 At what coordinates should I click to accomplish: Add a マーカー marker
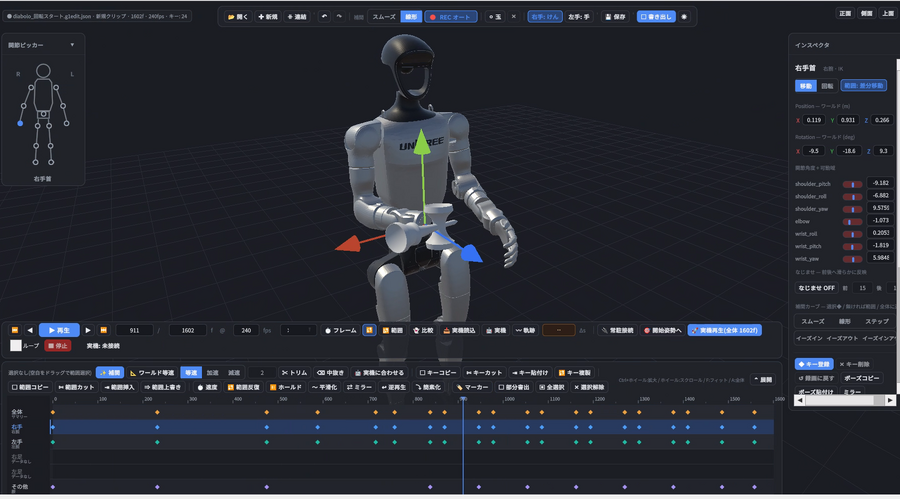473,387
